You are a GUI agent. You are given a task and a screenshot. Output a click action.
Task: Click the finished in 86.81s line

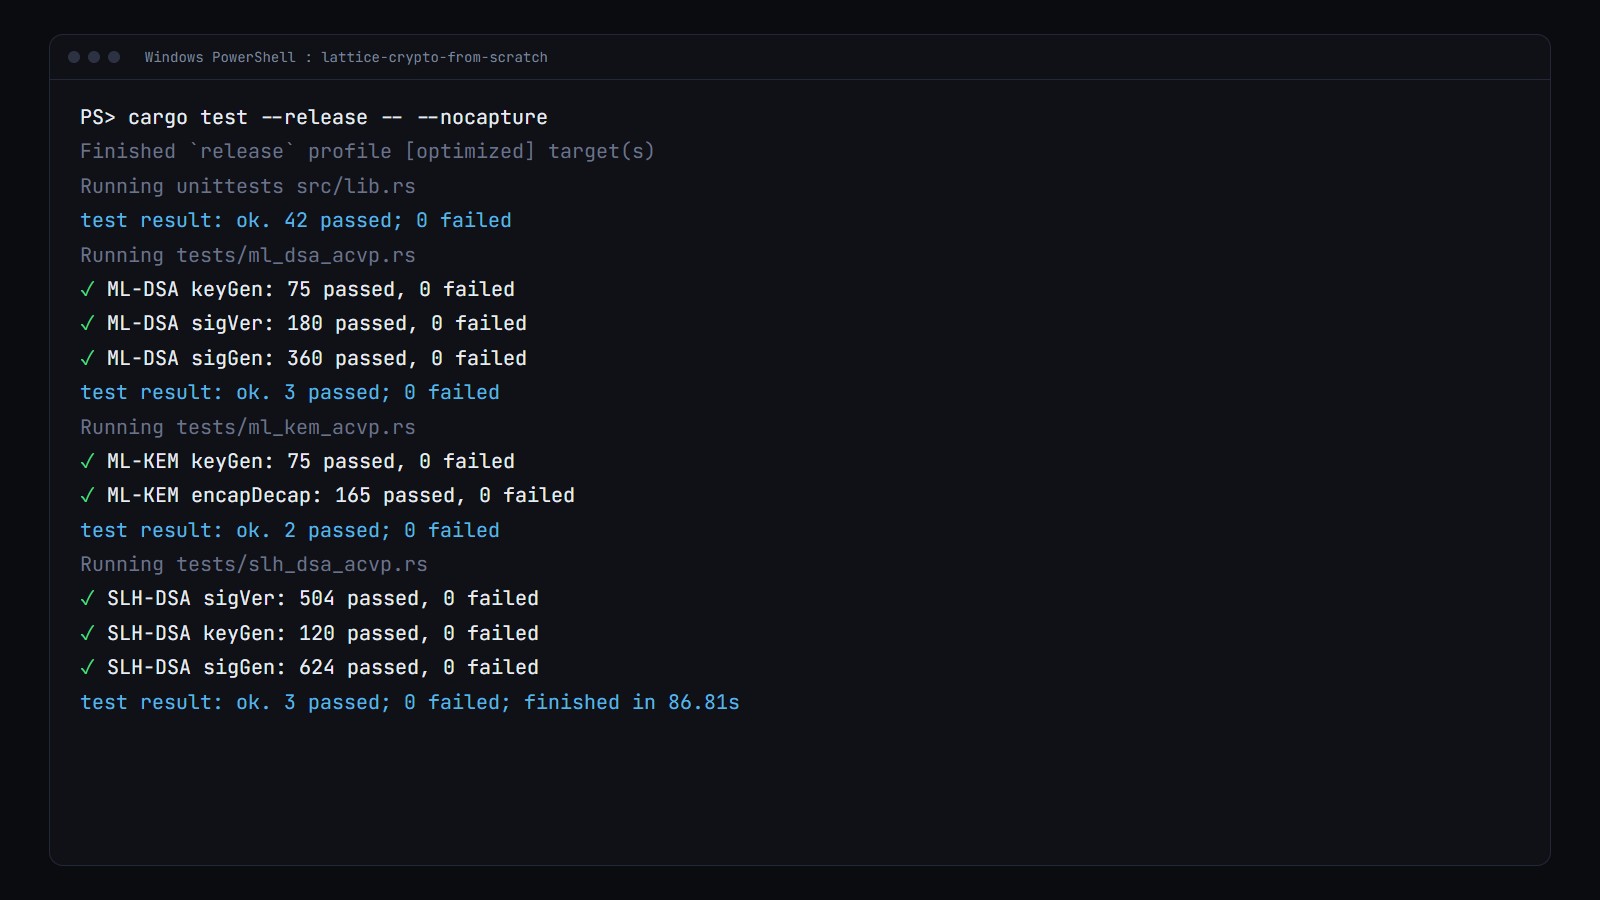tap(410, 703)
